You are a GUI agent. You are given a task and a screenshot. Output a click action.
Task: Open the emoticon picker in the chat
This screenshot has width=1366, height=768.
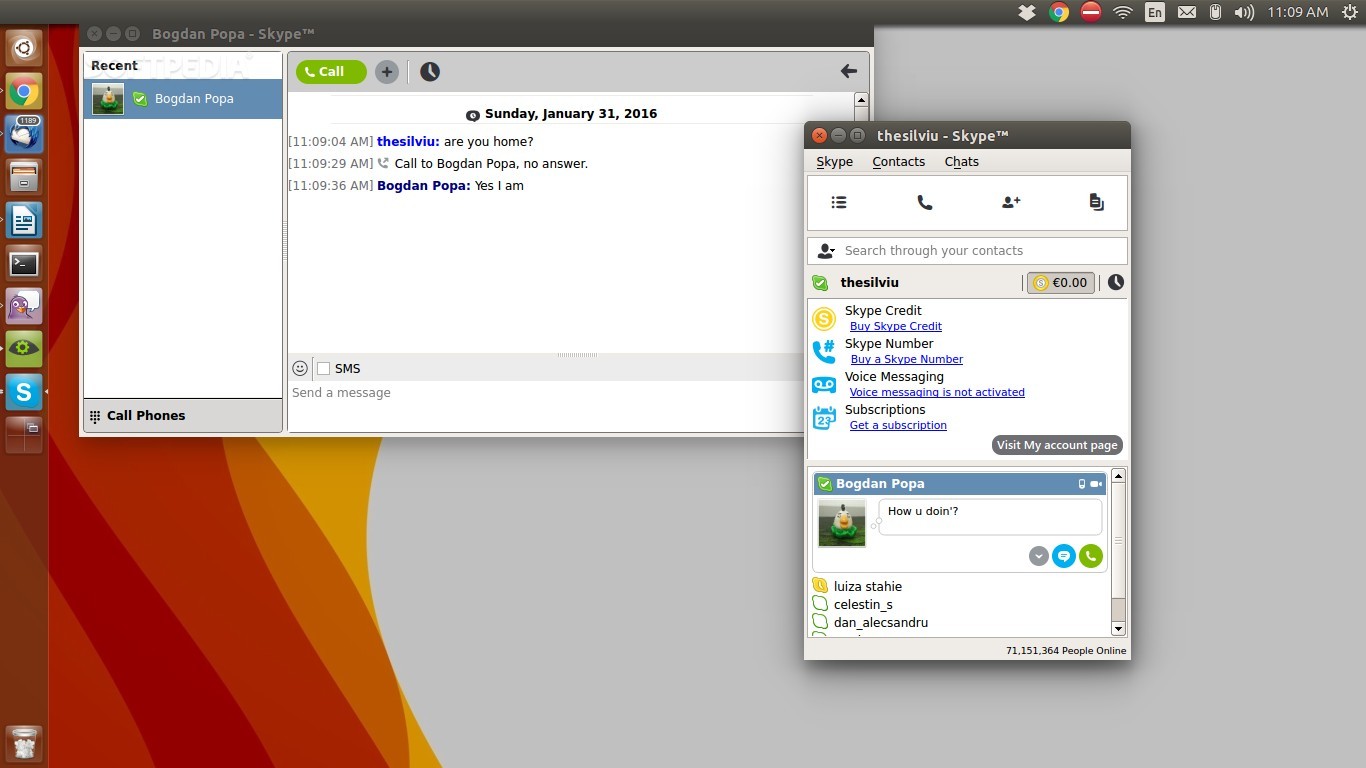click(299, 368)
